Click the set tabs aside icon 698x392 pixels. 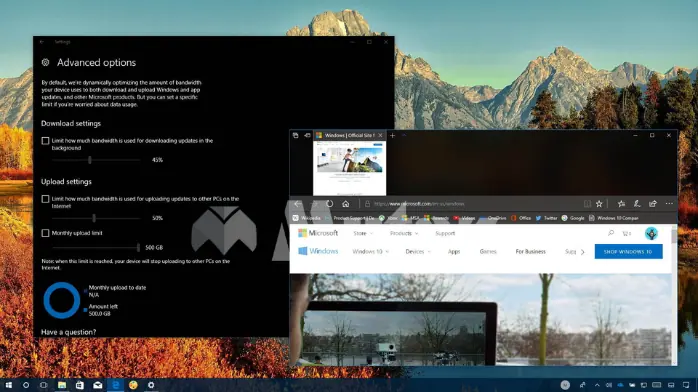(307, 135)
